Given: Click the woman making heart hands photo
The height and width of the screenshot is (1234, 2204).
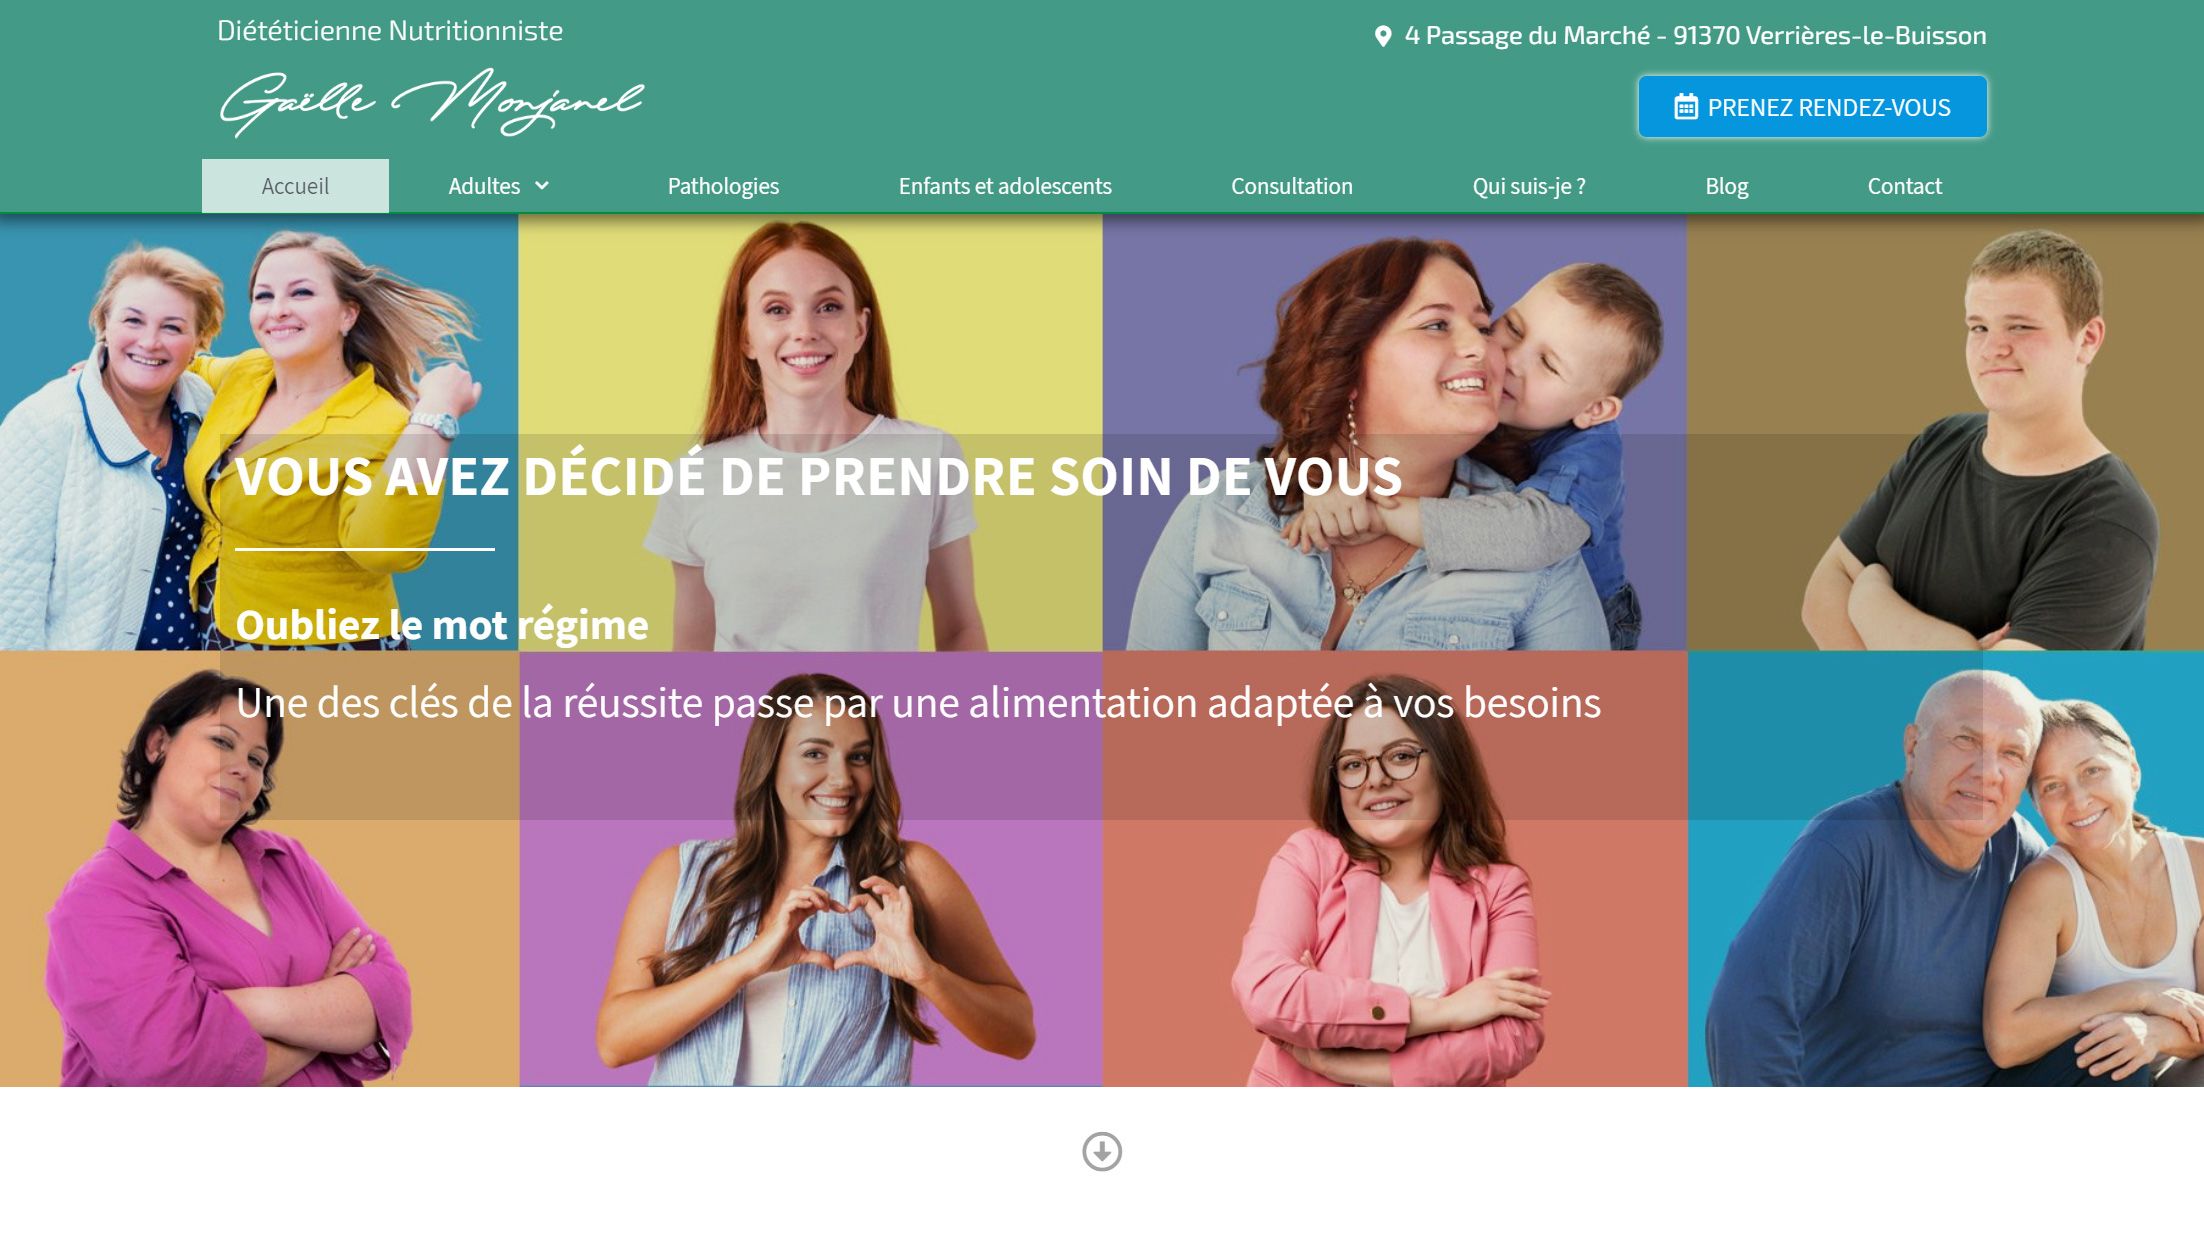Looking at the screenshot, I should [x=810, y=869].
